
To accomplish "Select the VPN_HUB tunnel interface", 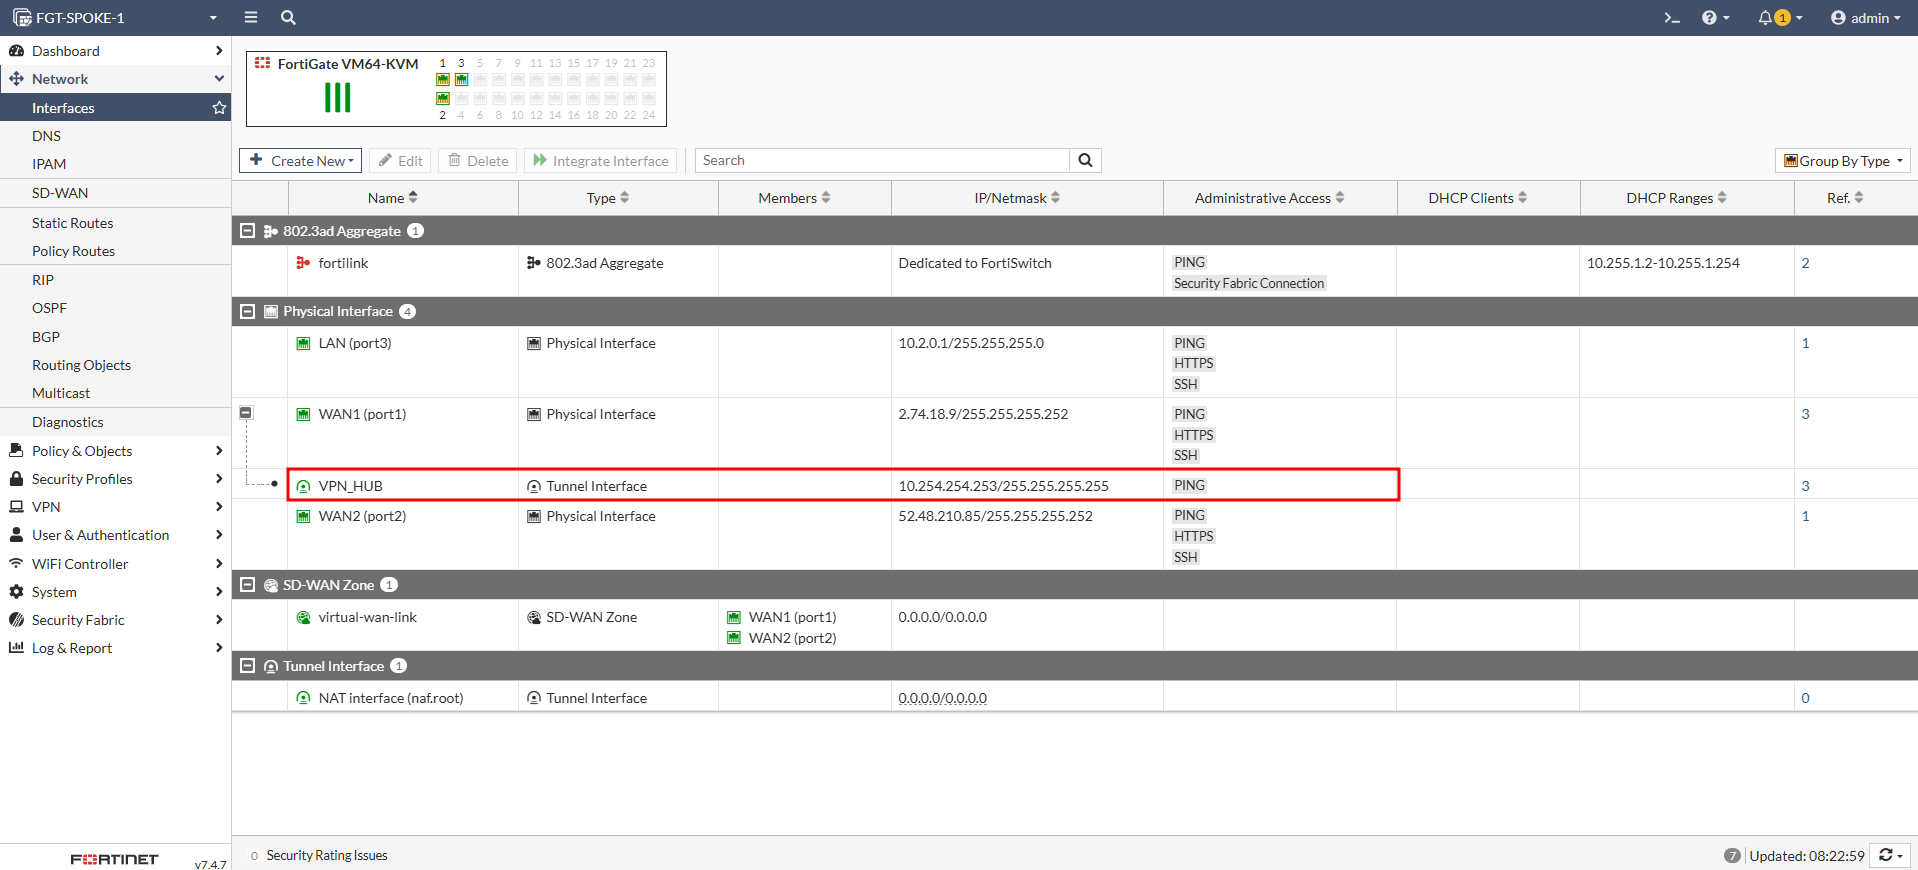I will pyautogui.click(x=1075, y=485).
